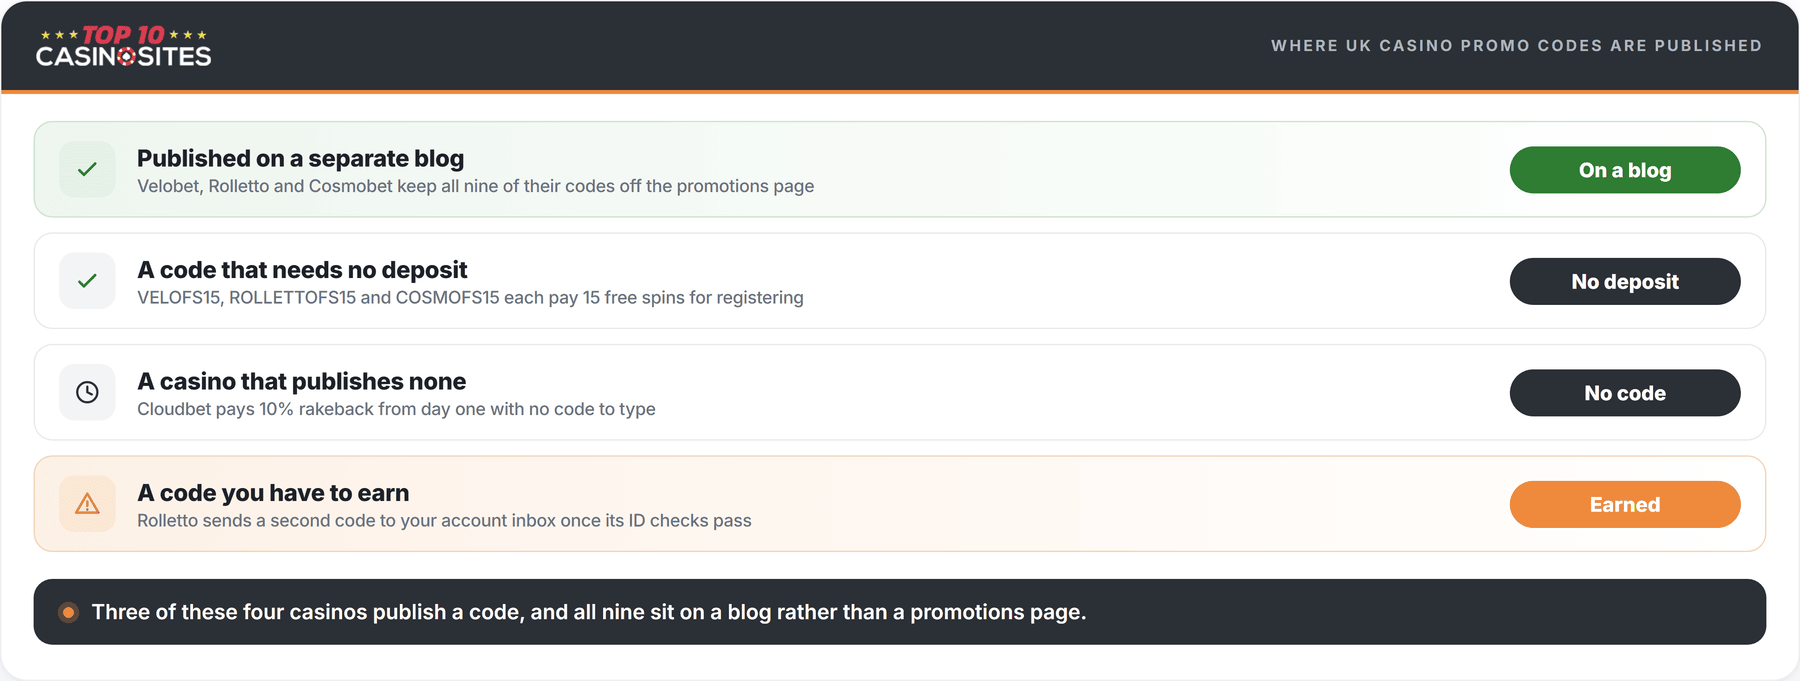1800x681 pixels.
Task: Click the heading Published on a separate blog
Action: click(301, 158)
